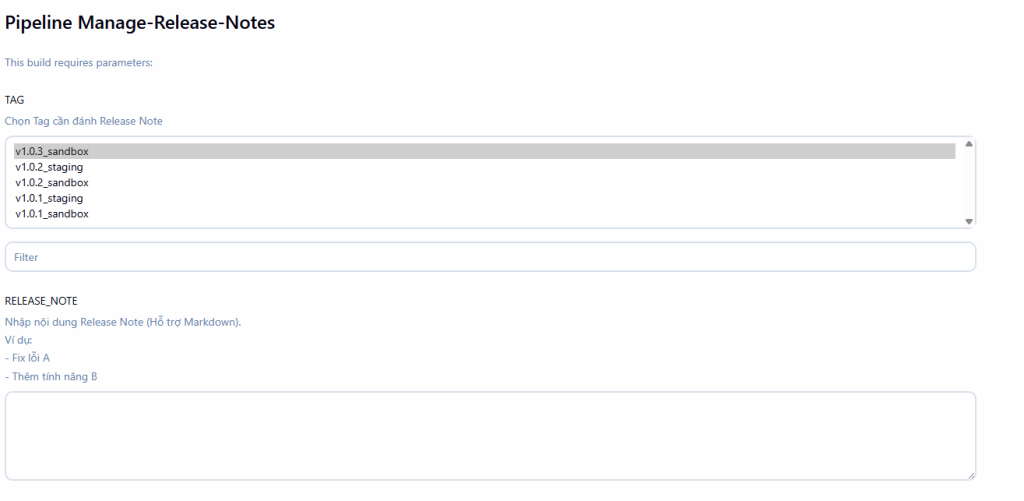1024x501 pixels.
Task: Click the Pipeline Manage-Release-Notes heading
Action: pyautogui.click(x=140, y=22)
